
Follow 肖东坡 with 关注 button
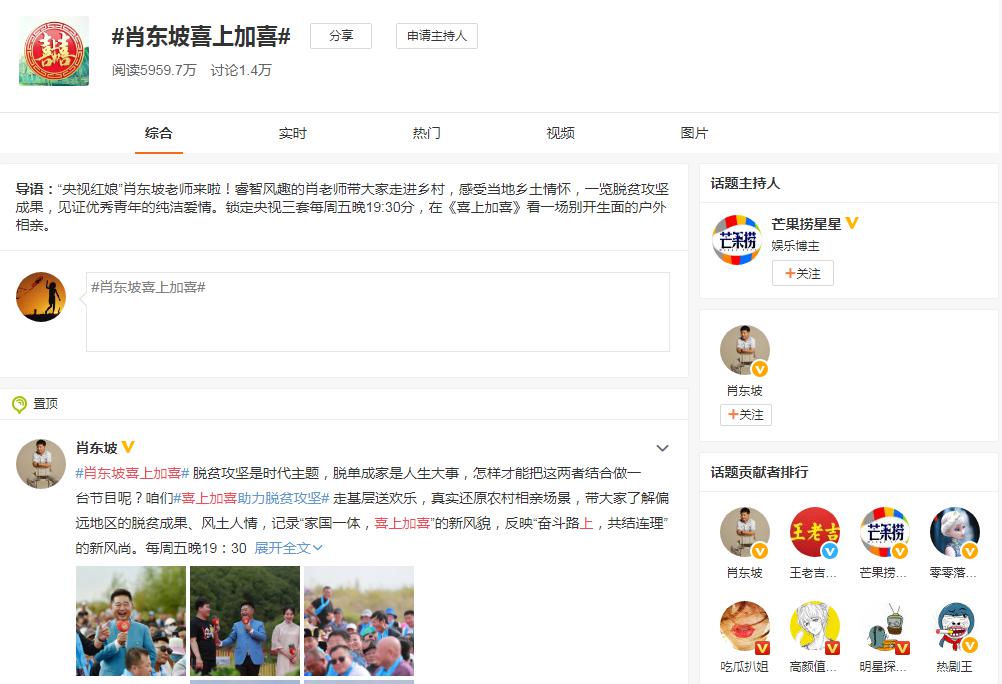(x=745, y=414)
